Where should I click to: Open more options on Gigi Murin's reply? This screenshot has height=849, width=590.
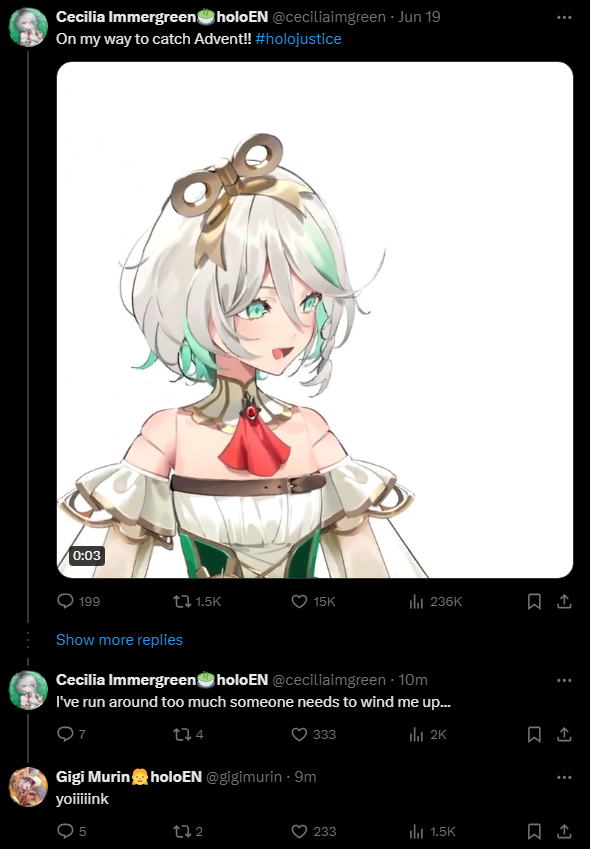click(x=564, y=777)
